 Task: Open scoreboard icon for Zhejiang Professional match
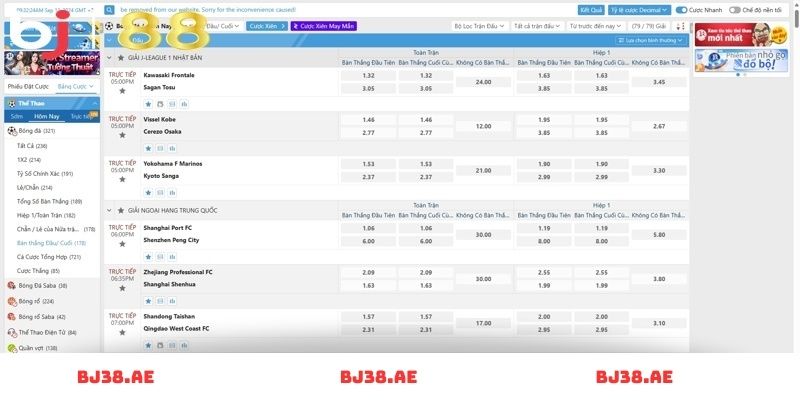160,302
